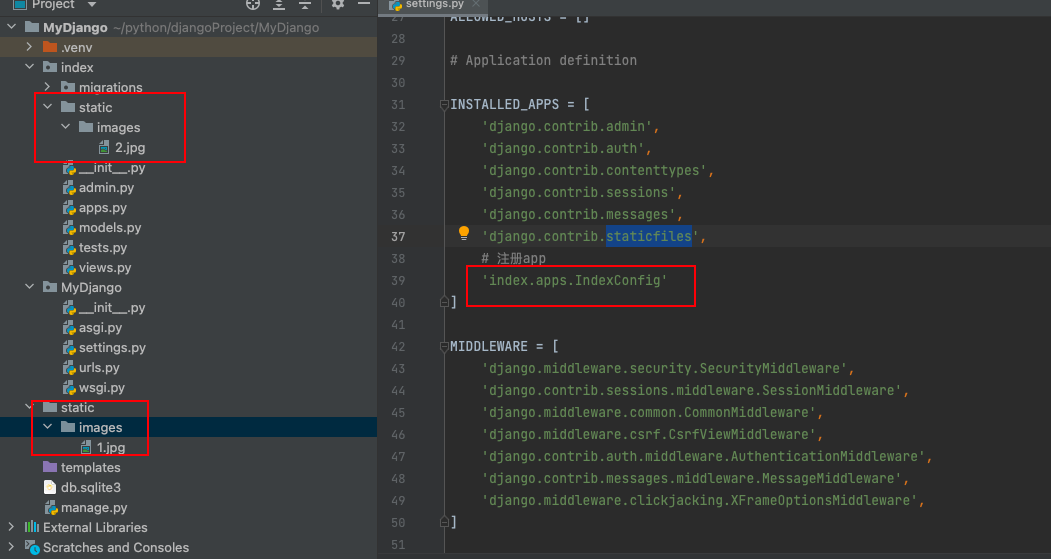Click the urls.py Python file icon
The height and width of the screenshot is (559, 1051).
point(69,368)
